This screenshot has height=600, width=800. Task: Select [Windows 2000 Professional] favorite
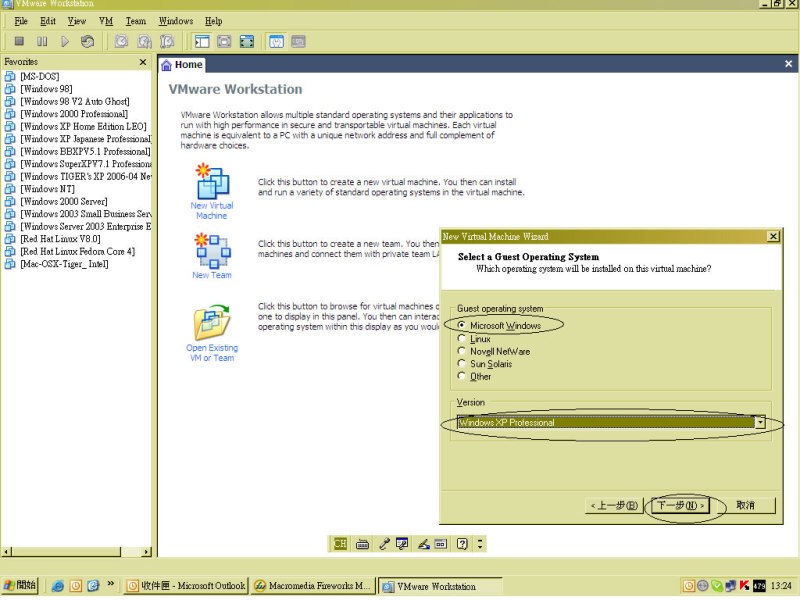click(x=74, y=114)
